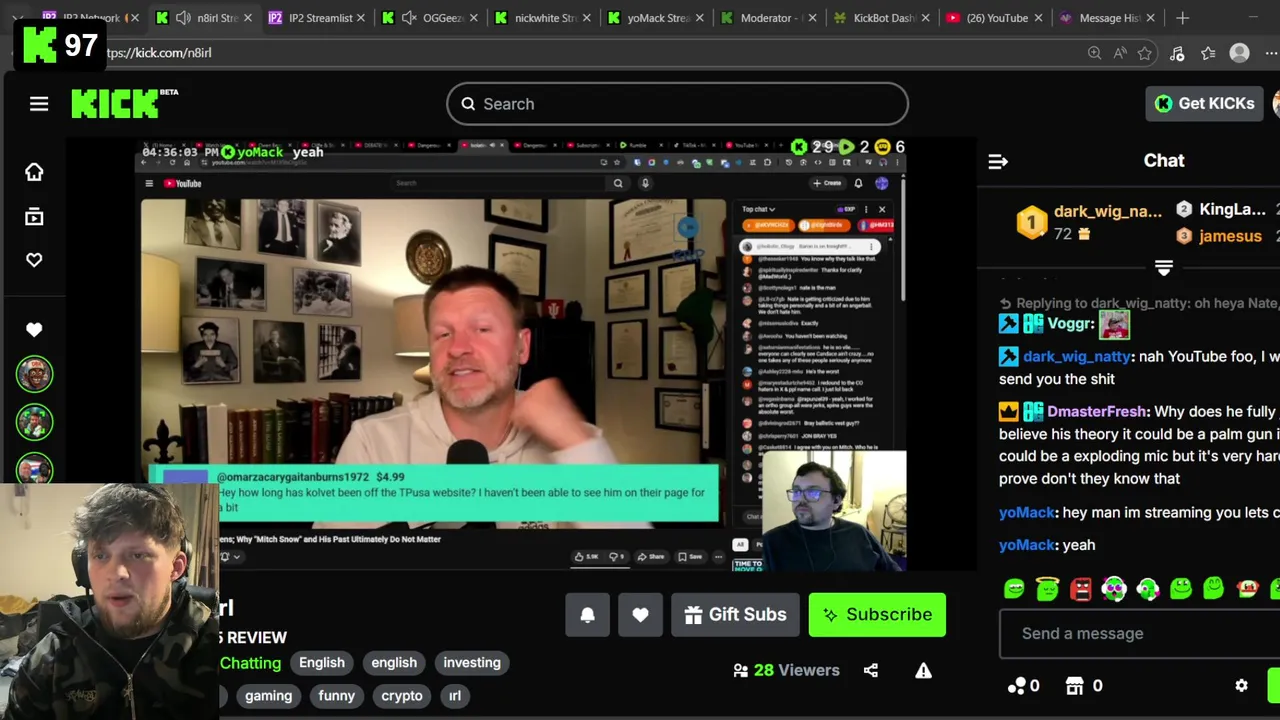Select the funny tag

[x=336, y=695]
